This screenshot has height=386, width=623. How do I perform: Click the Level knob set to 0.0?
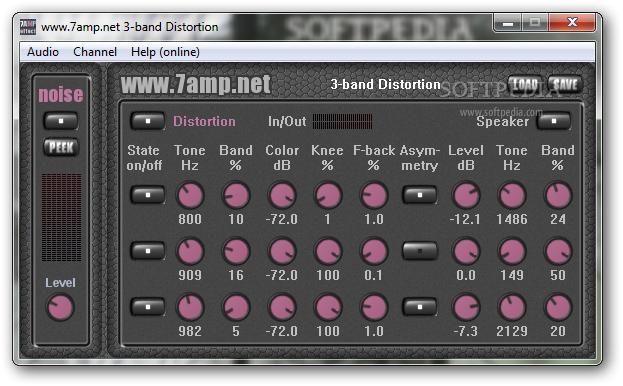pyautogui.click(x=466, y=251)
